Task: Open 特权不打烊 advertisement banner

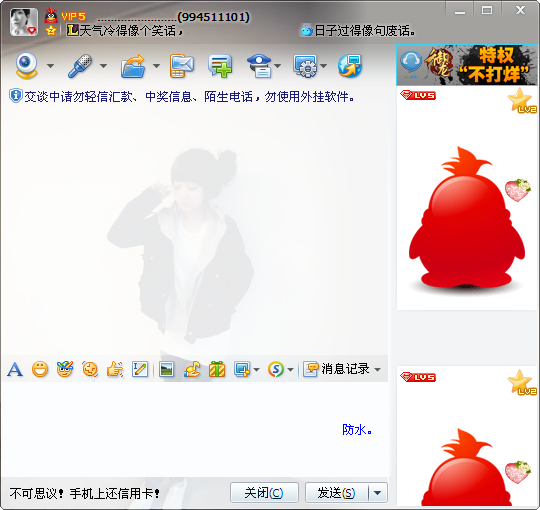Action: [467, 65]
